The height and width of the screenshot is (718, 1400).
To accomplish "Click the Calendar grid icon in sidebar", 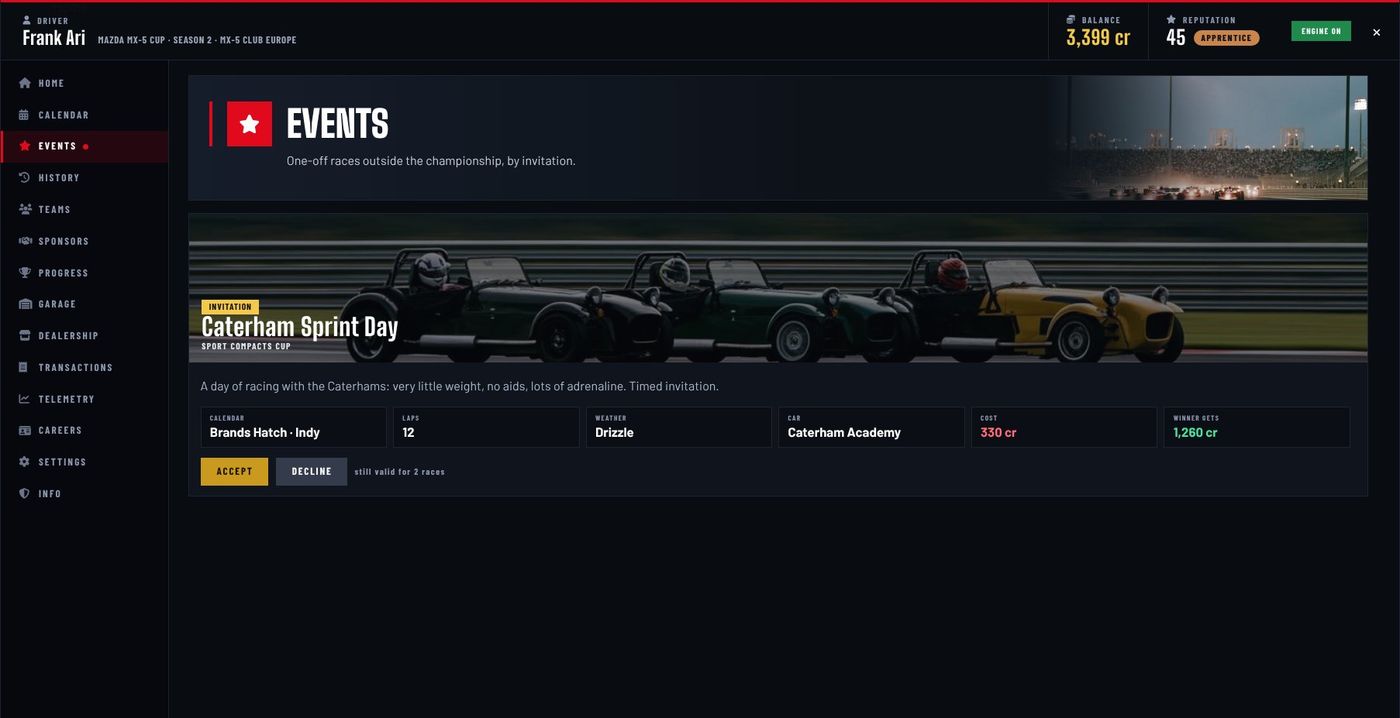I will (x=24, y=115).
